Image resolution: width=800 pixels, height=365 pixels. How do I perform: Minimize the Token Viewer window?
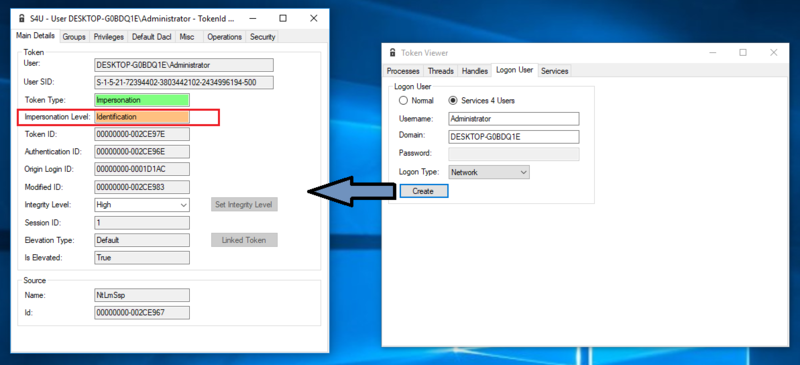click(713, 53)
